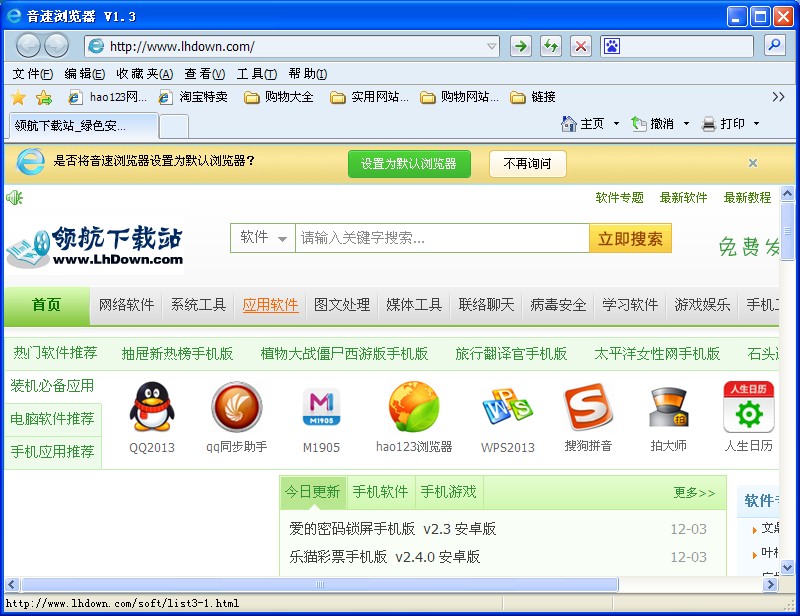Open the 最新软件 link
Screen dimensions: 800x616
pyautogui.click(x=683, y=198)
